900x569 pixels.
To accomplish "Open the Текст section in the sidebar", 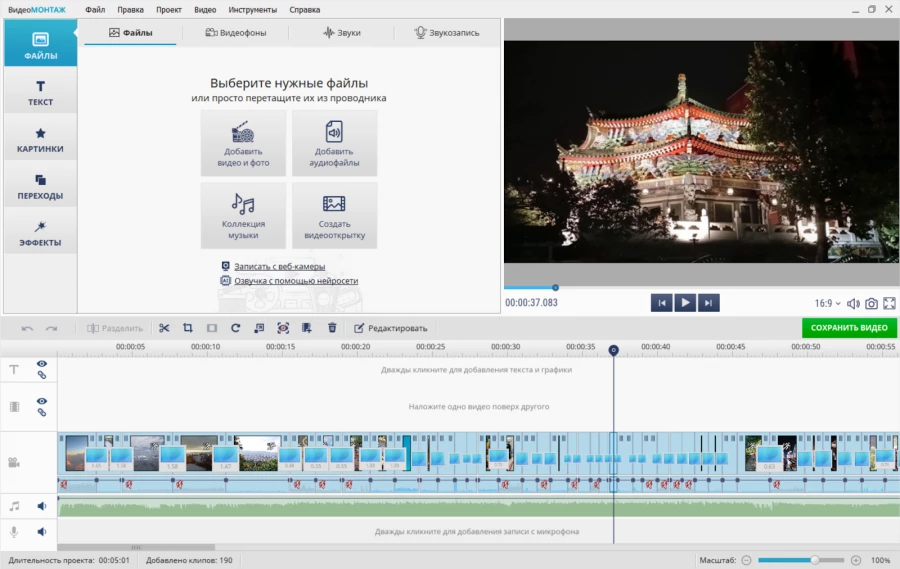I will pos(40,92).
